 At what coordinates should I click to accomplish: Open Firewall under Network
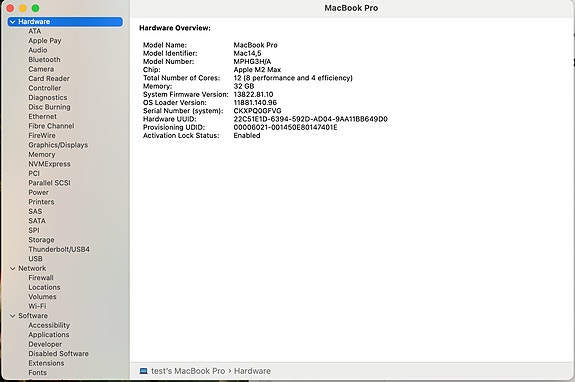41,278
